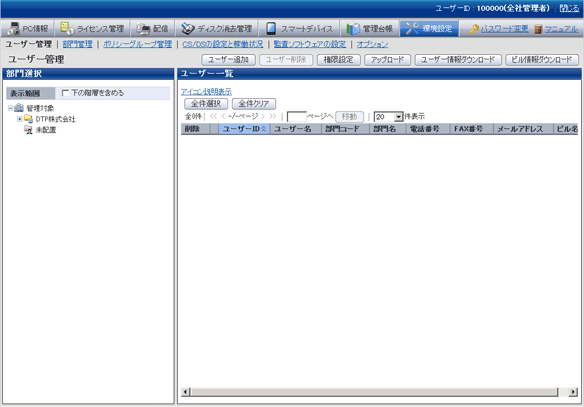Click the horizontal scrollbar left arrow
The height and width of the screenshot is (407, 584).
tap(185, 392)
